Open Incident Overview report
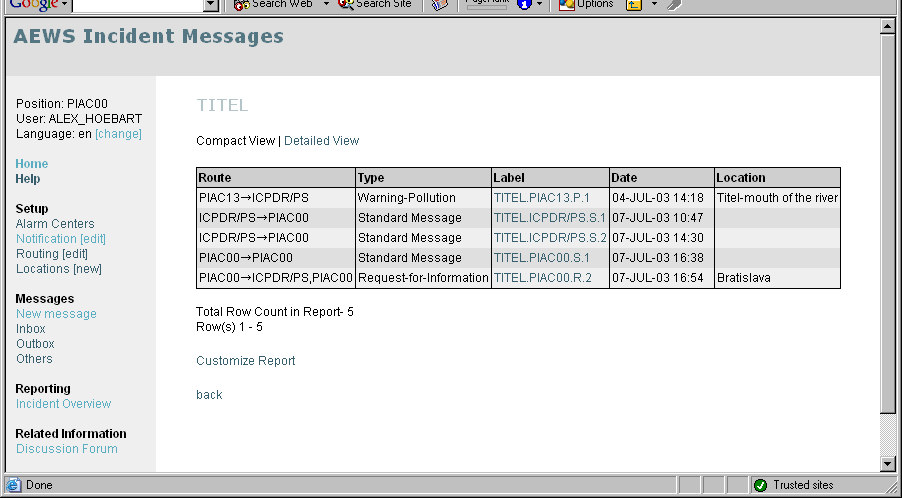The height and width of the screenshot is (498, 902). [x=63, y=404]
